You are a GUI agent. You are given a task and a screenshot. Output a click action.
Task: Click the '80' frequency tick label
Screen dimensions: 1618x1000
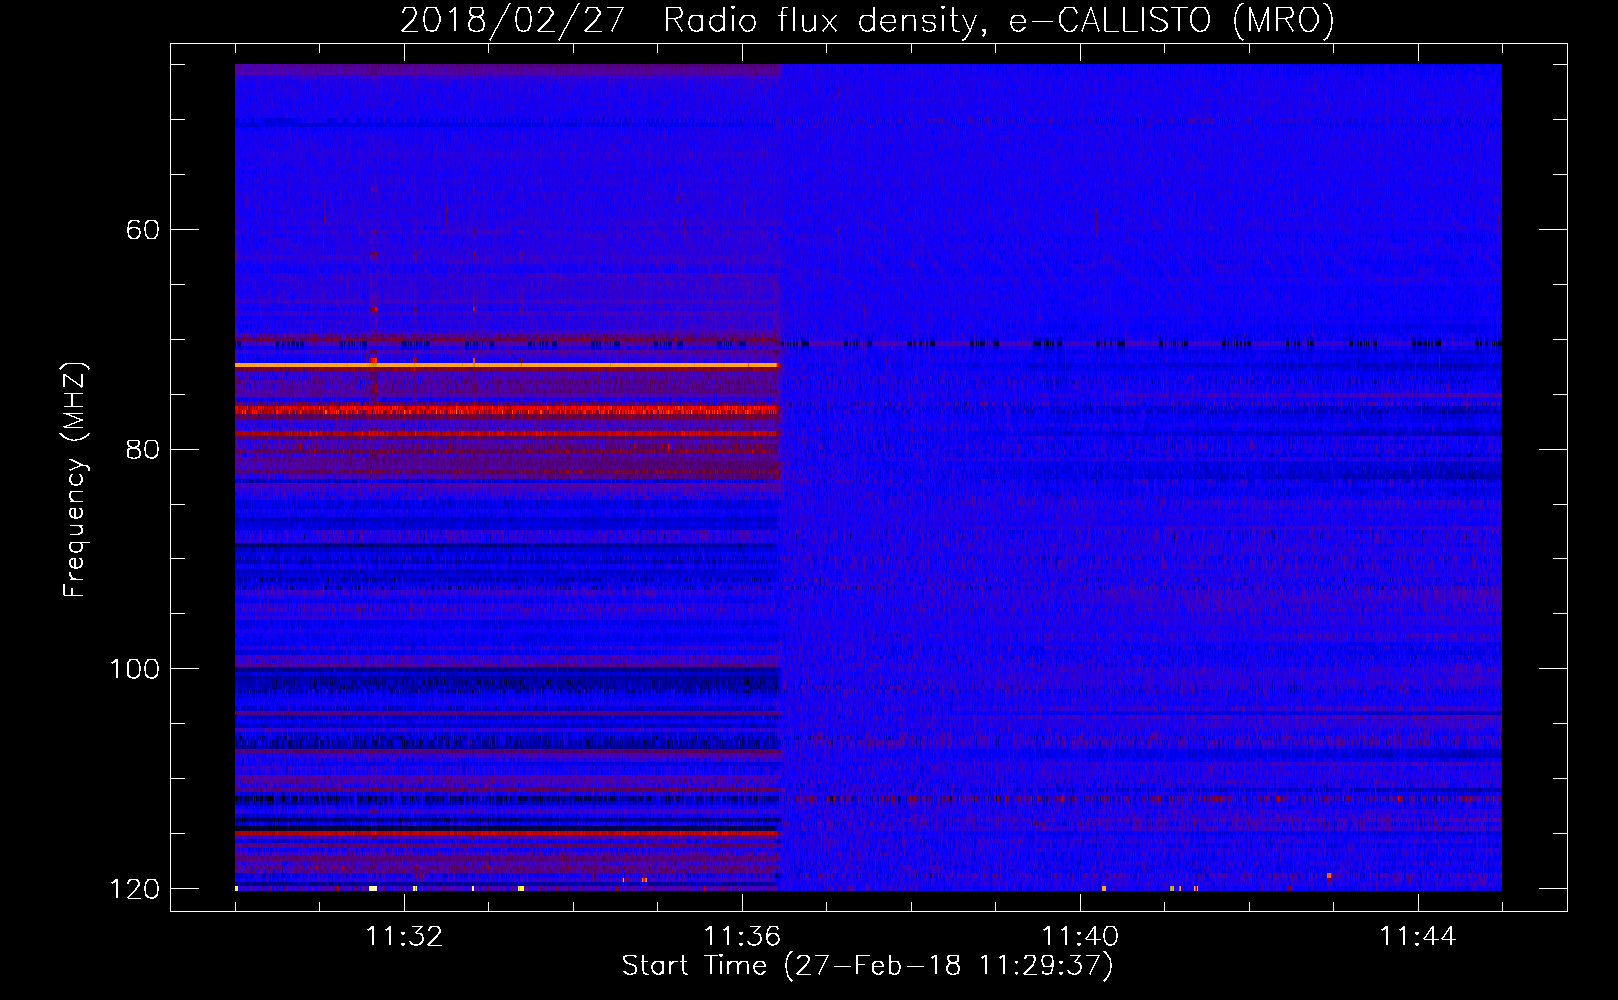(143, 449)
